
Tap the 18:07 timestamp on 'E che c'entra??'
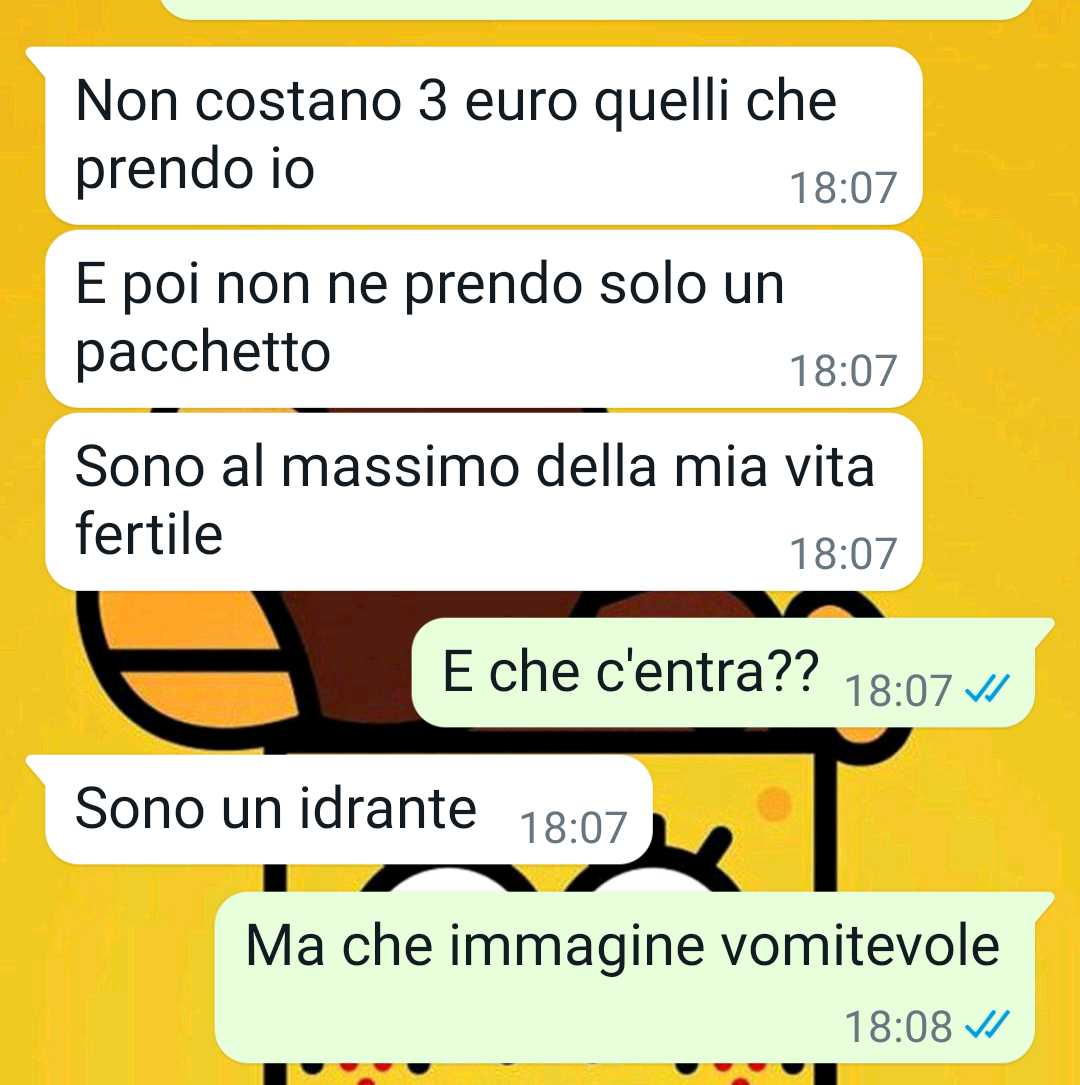point(898,691)
